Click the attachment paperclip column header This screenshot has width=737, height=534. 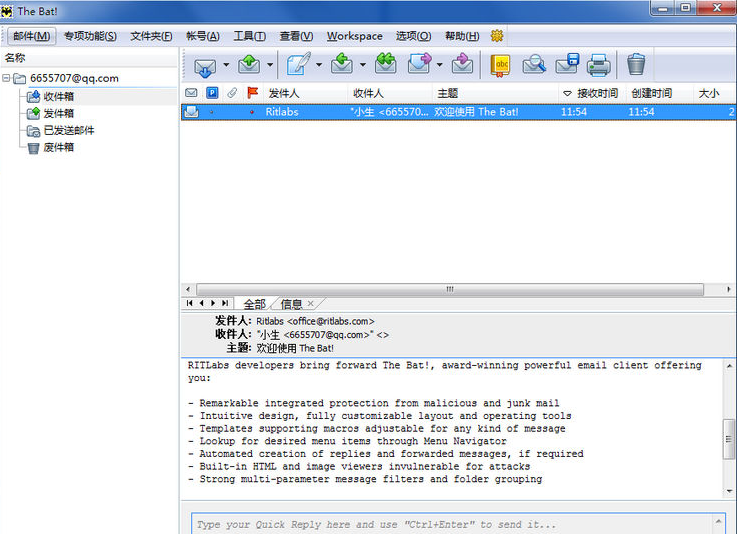point(232,93)
